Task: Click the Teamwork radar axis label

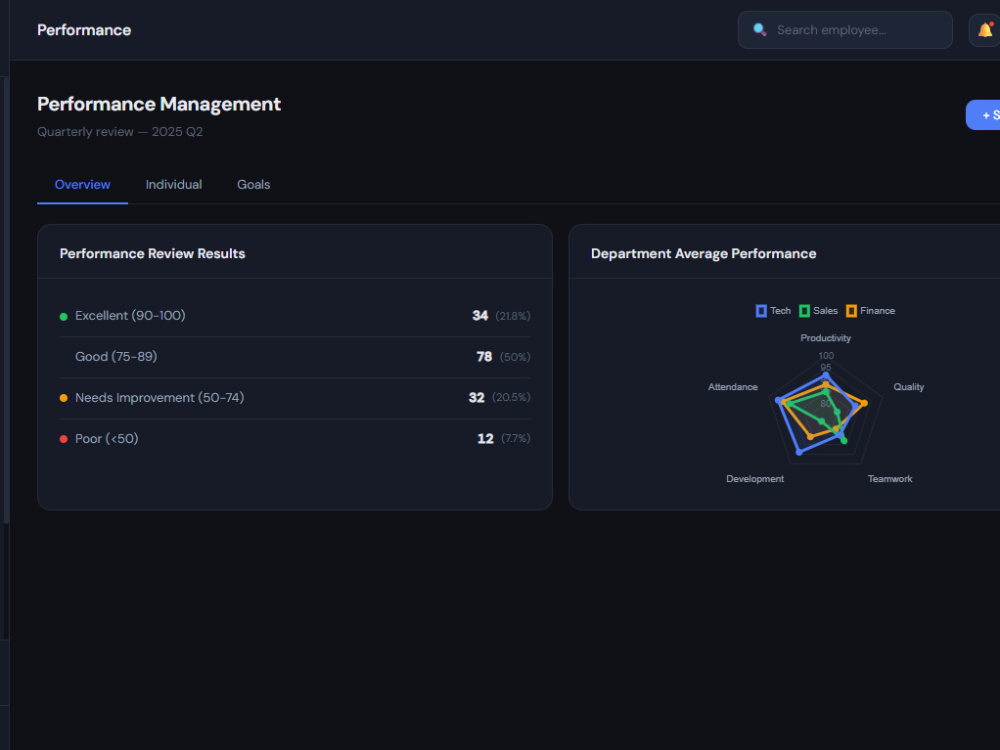Action: click(x=890, y=478)
